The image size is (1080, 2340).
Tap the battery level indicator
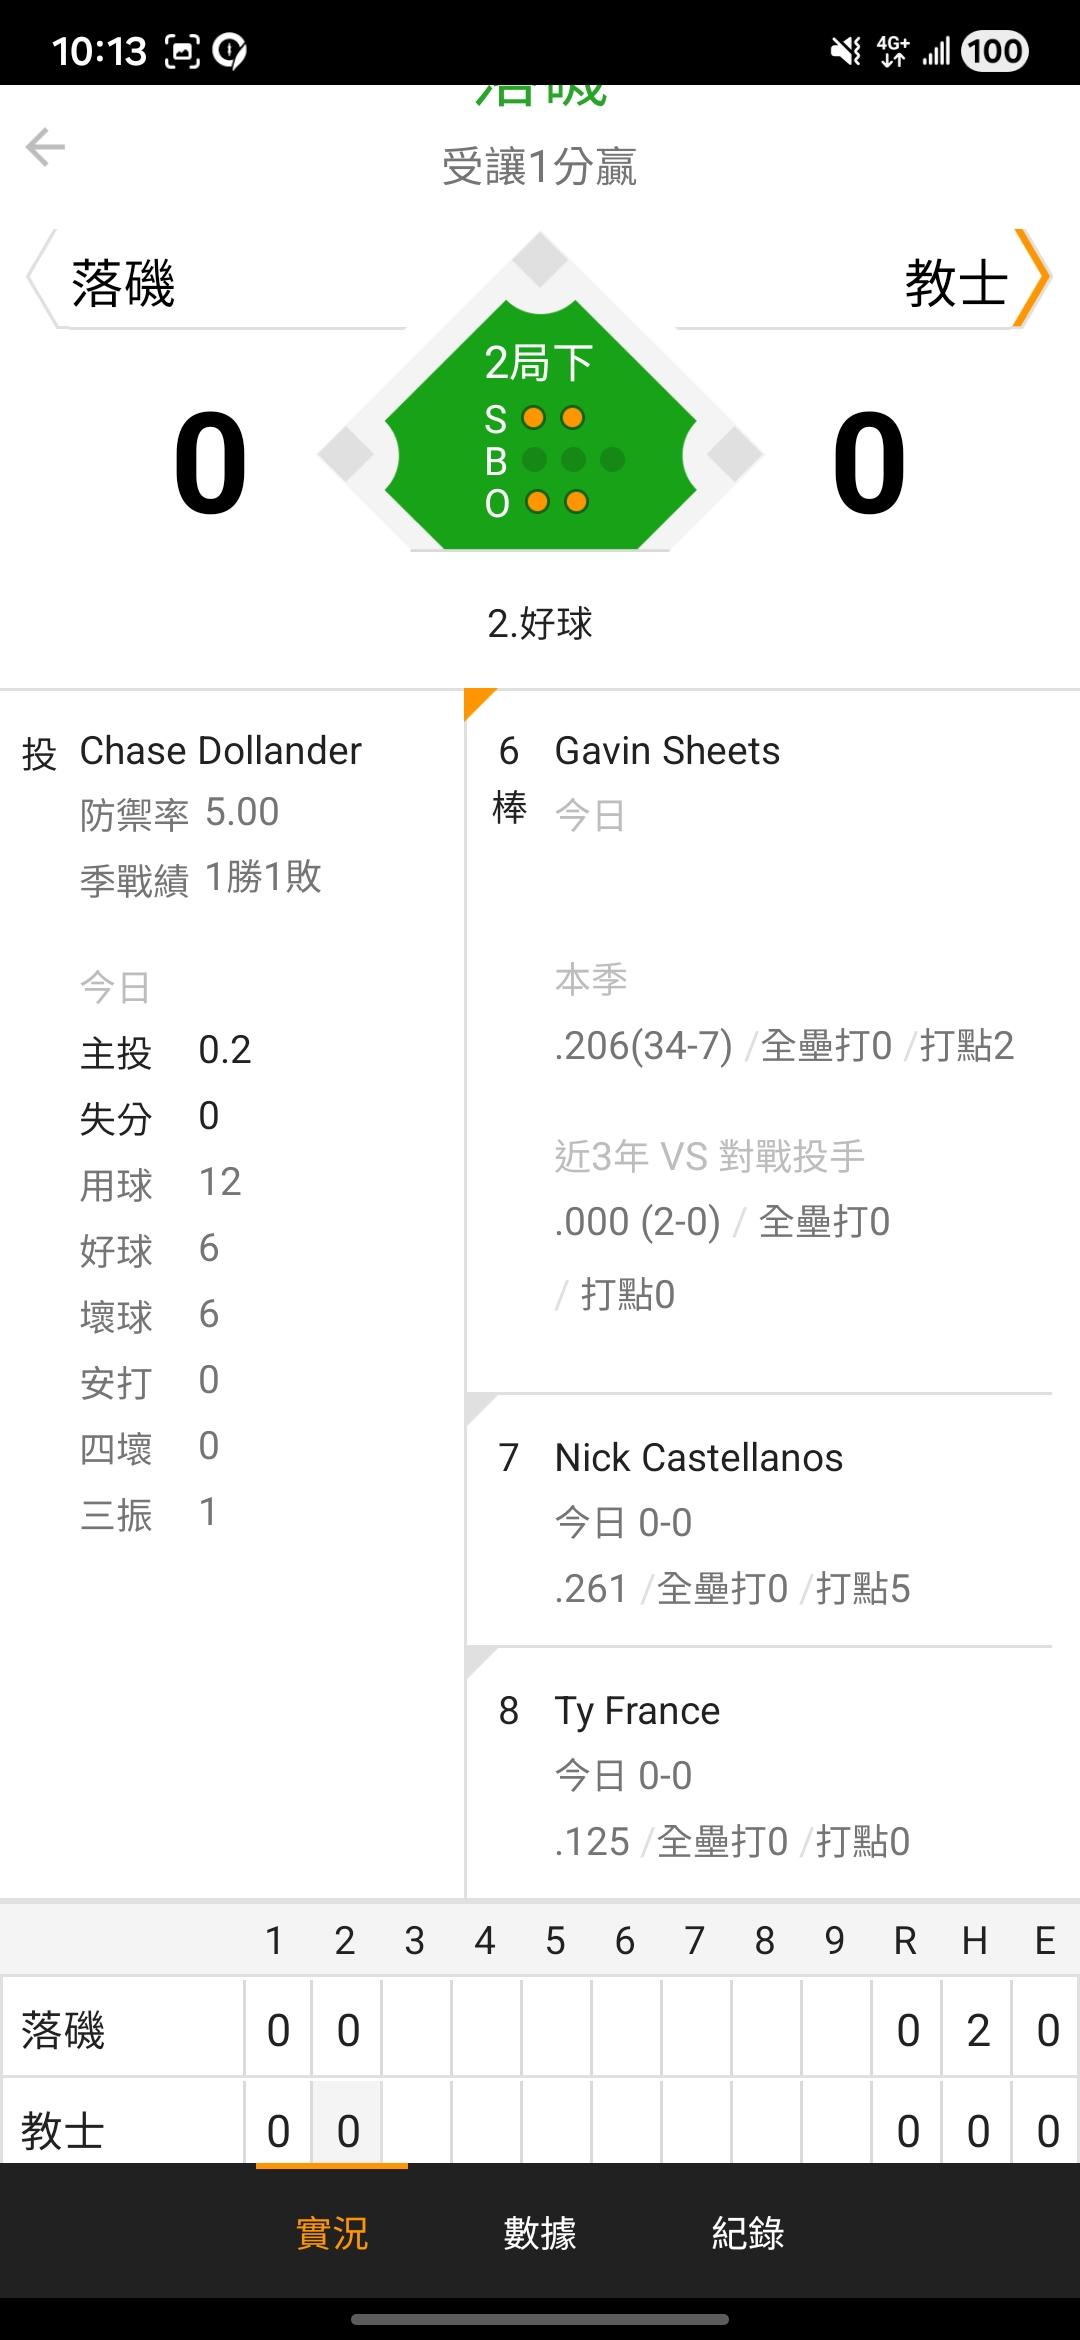994,51
